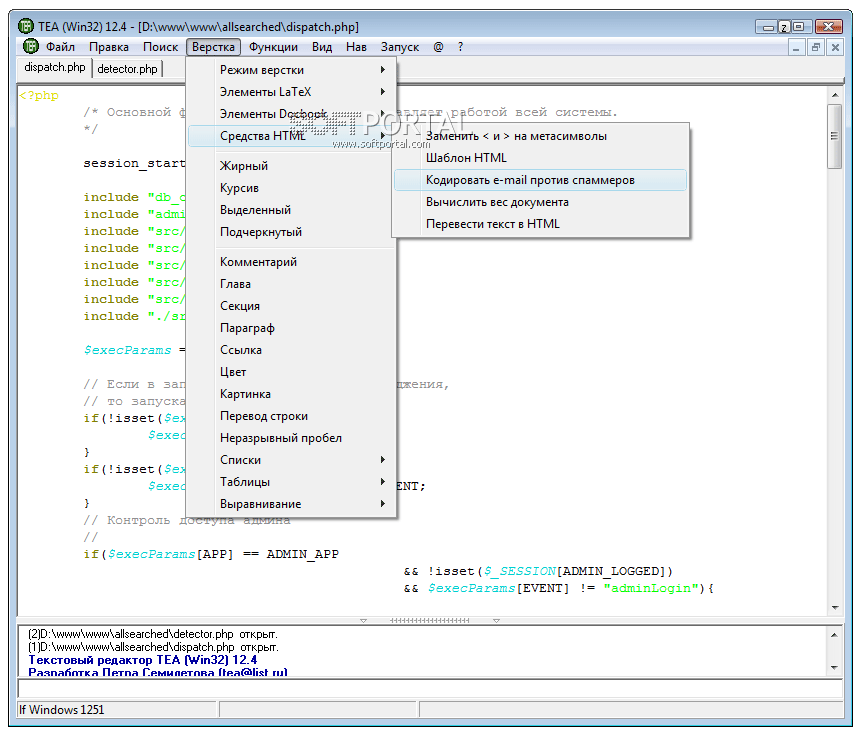Viewport: 857px width, 739px height.
Task: Expand the Выравнивание submenu
Action: pos(292,504)
